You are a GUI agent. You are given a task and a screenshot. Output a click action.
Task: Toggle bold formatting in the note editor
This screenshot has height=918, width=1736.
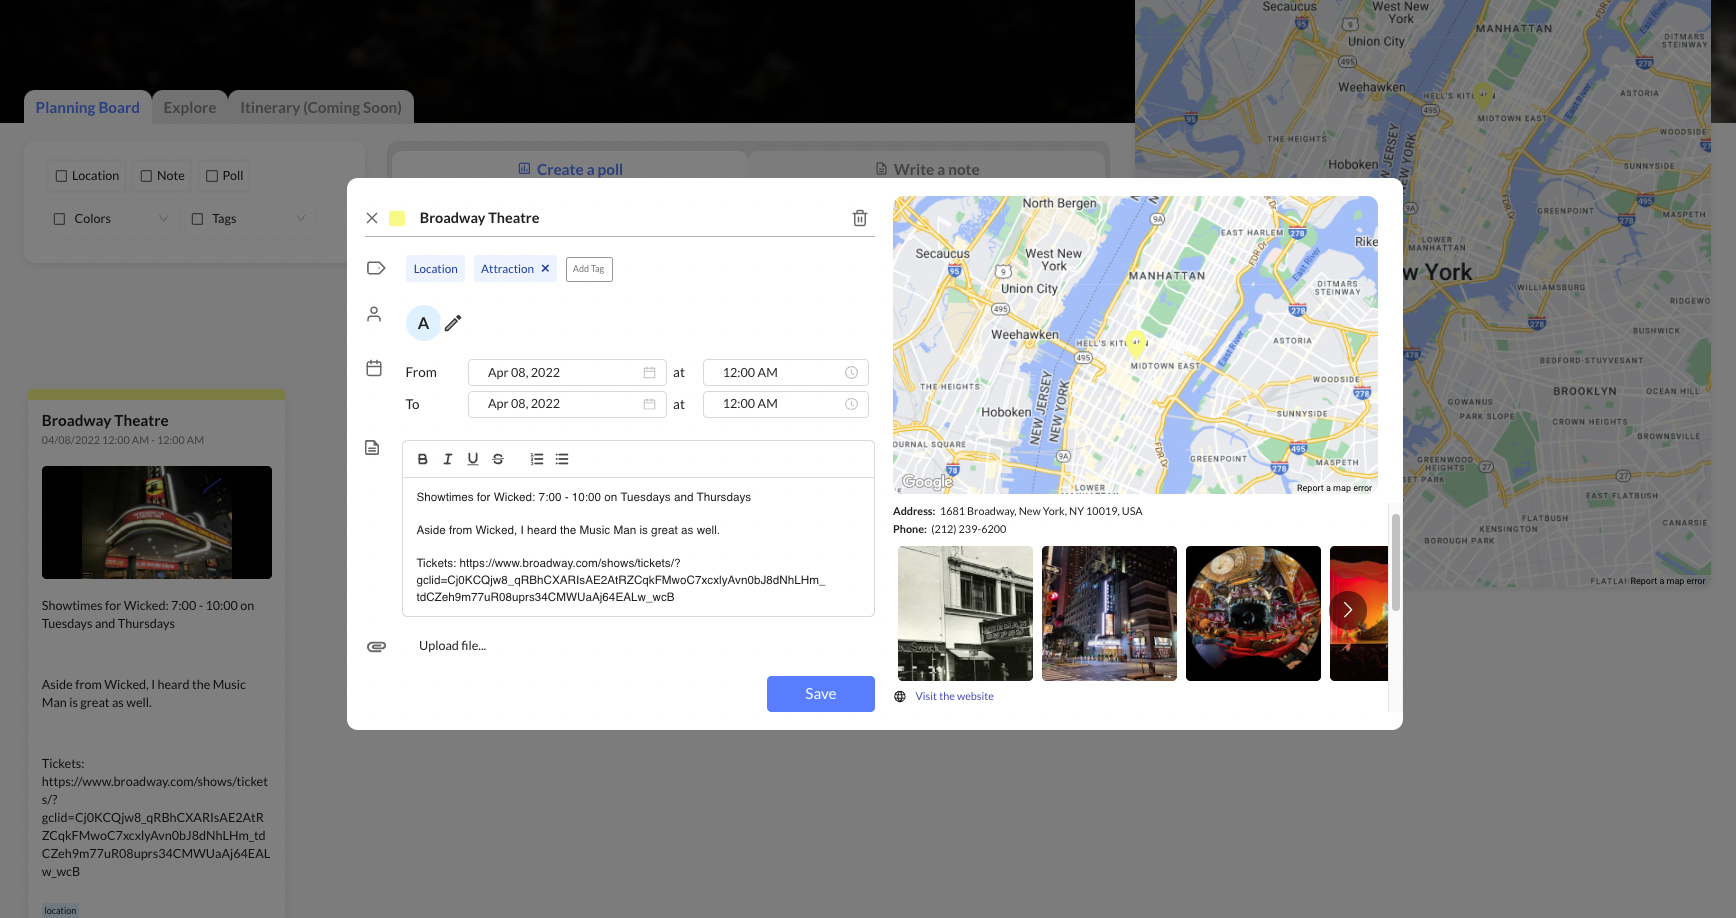pyautogui.click(x=422, y=459)
